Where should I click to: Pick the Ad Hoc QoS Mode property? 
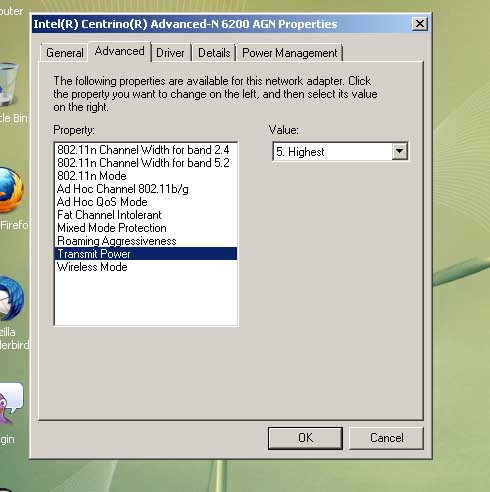click(146, 202)
